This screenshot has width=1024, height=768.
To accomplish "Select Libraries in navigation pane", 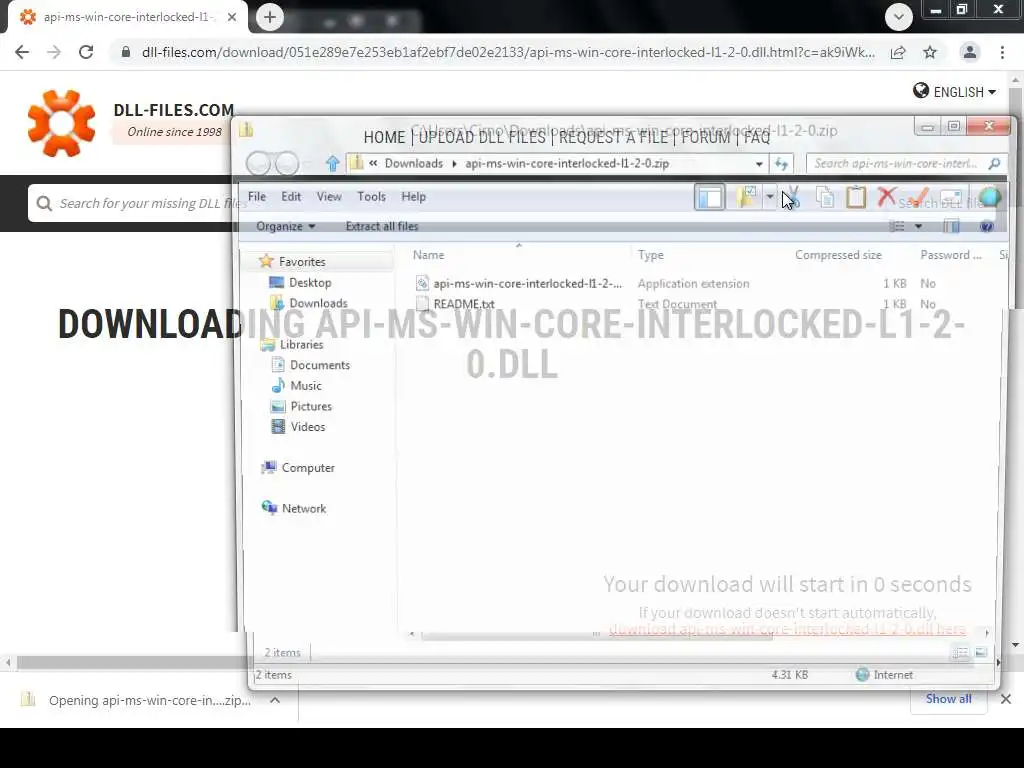I will (x=301, y=344).
